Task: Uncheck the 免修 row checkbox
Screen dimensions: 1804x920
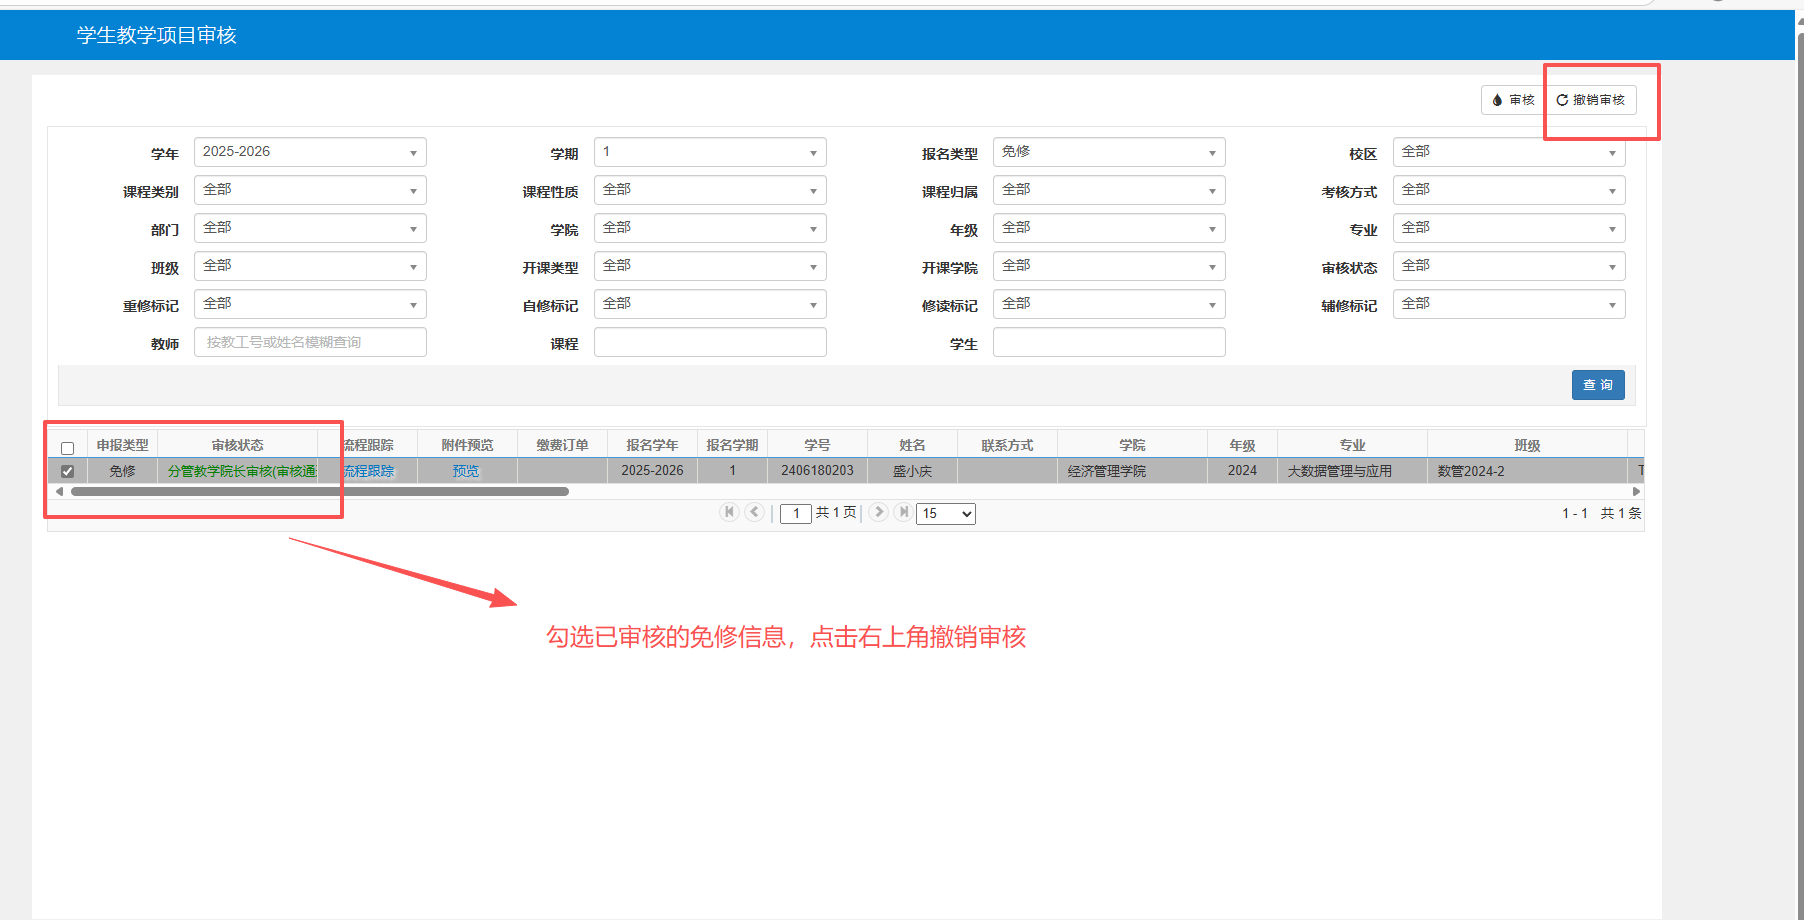Action: 68,471
